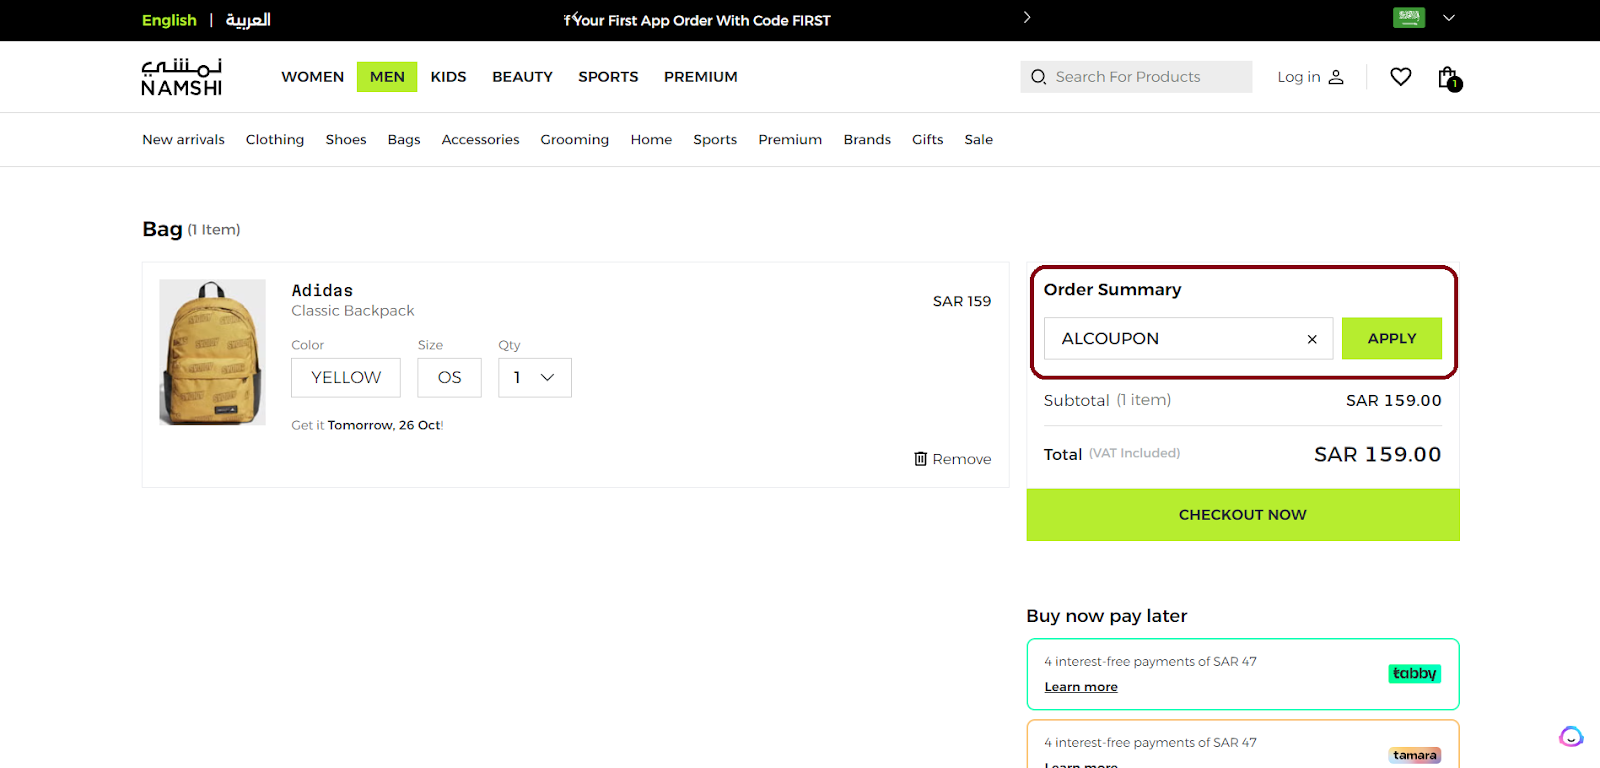Click Log in
Image resolution: width=1600 pixels, height=768 pixels.
pos(1299,77)
